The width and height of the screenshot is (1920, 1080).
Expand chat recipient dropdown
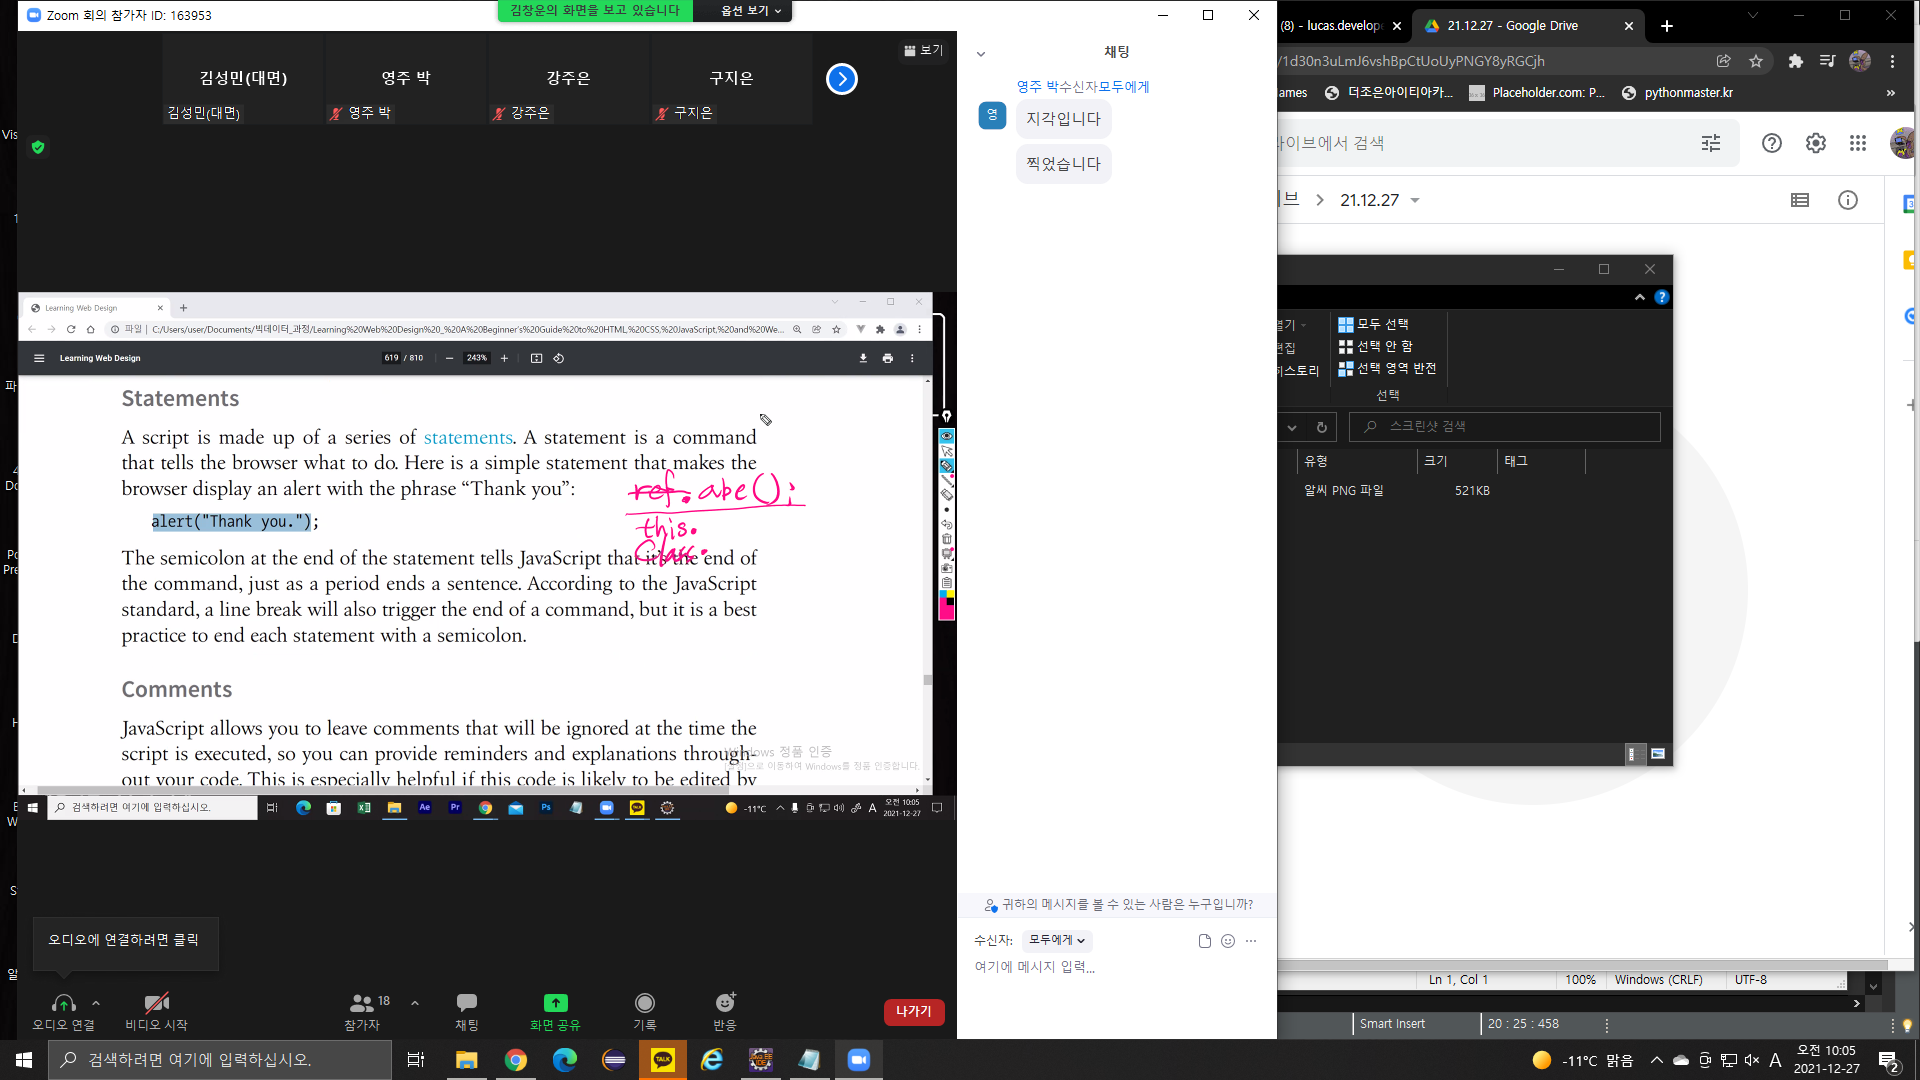coord(1057,940)
